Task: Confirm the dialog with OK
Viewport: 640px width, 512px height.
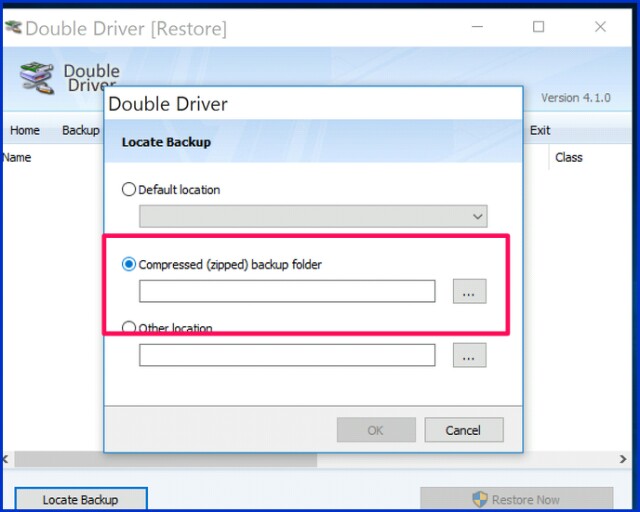Action: [376, 430]
